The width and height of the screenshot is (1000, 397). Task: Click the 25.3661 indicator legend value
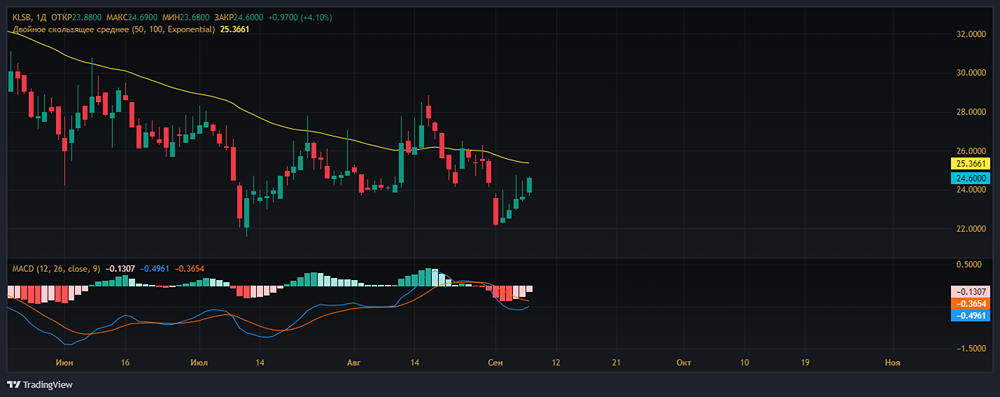[x=234, y=29]
